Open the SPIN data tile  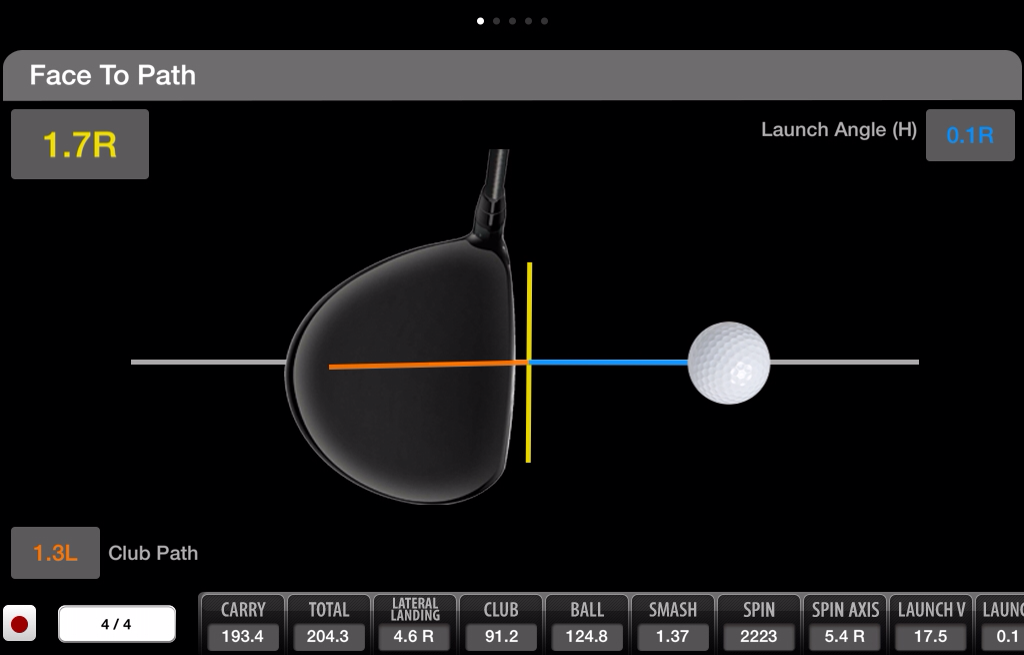tap(759, 624)
